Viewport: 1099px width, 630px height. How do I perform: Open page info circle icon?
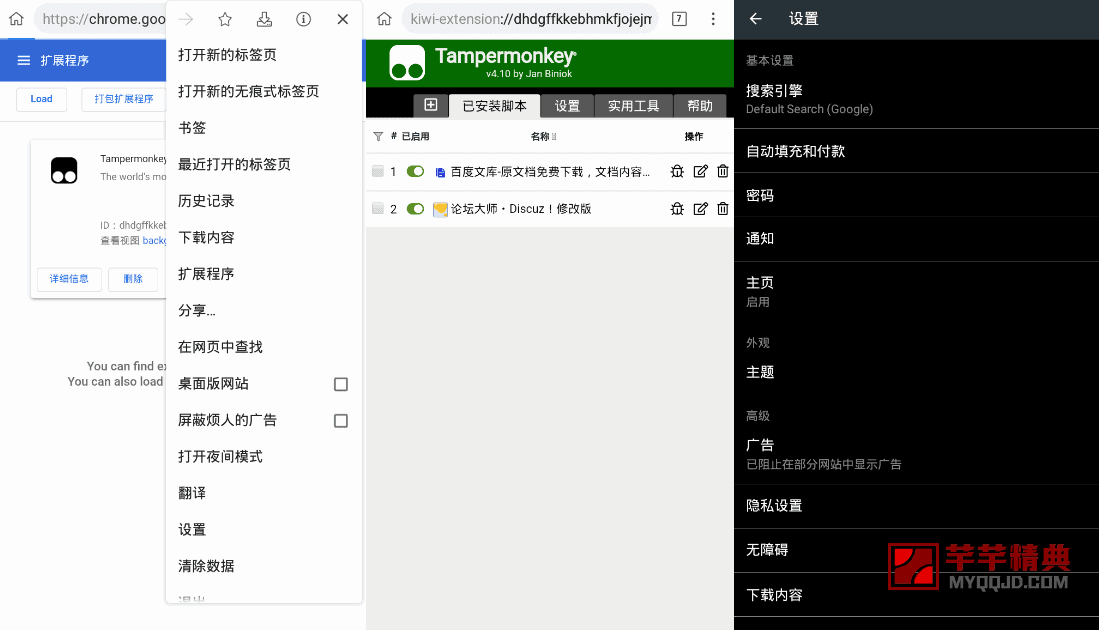click(303, 20)
